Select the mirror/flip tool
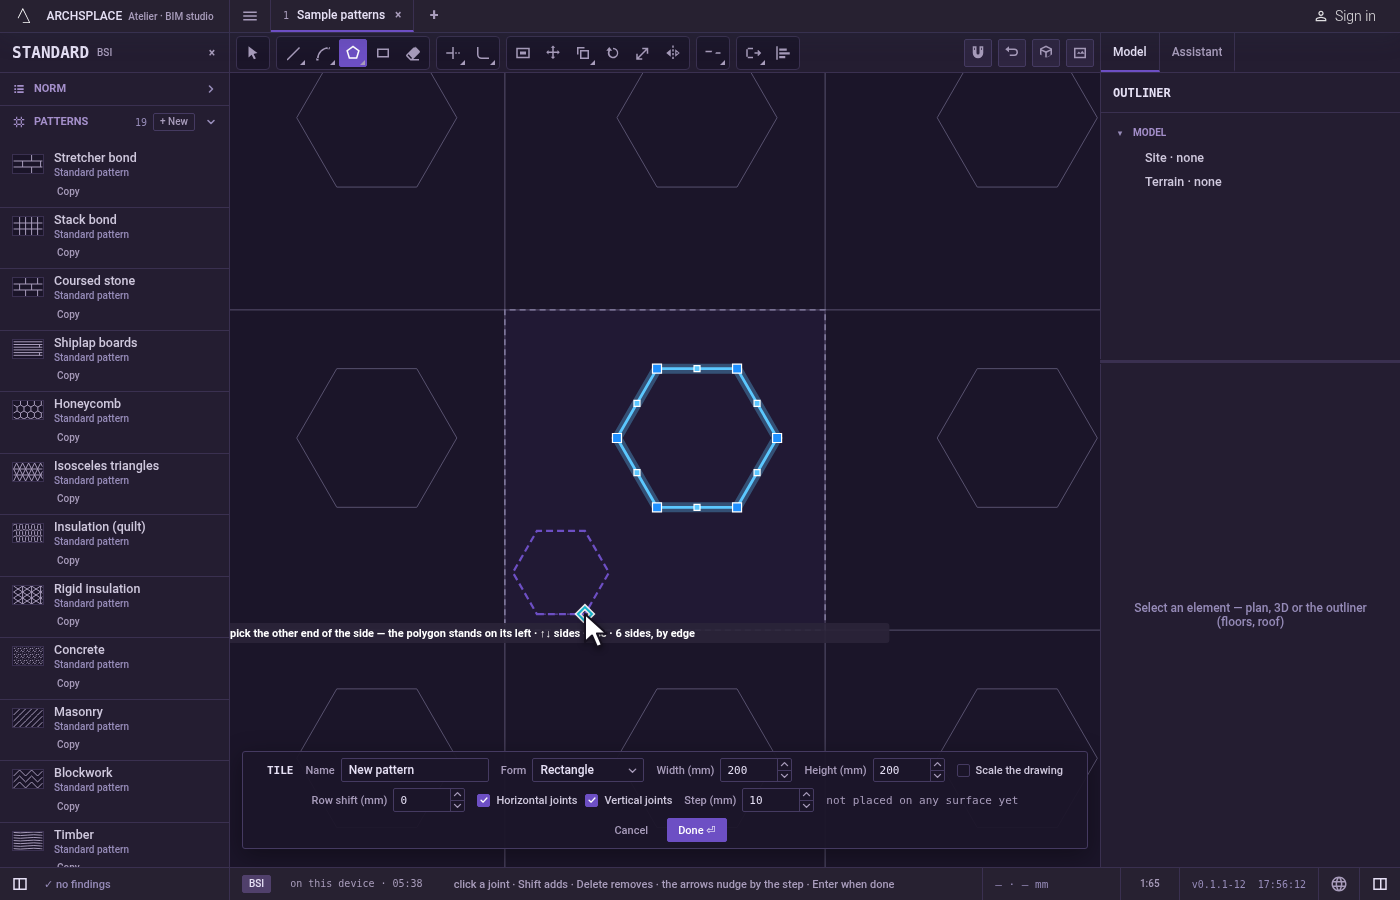 click(673, 53)
